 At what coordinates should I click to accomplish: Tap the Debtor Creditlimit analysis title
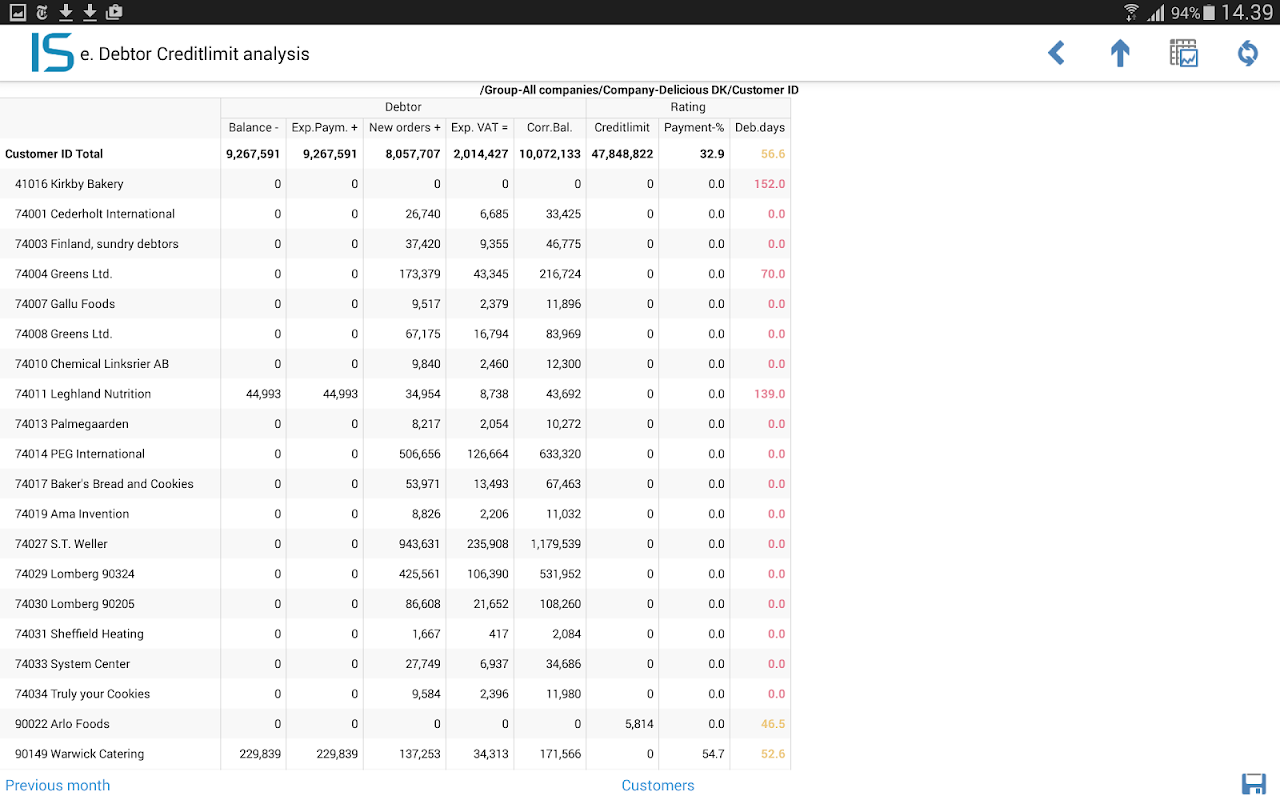point(195,54)
